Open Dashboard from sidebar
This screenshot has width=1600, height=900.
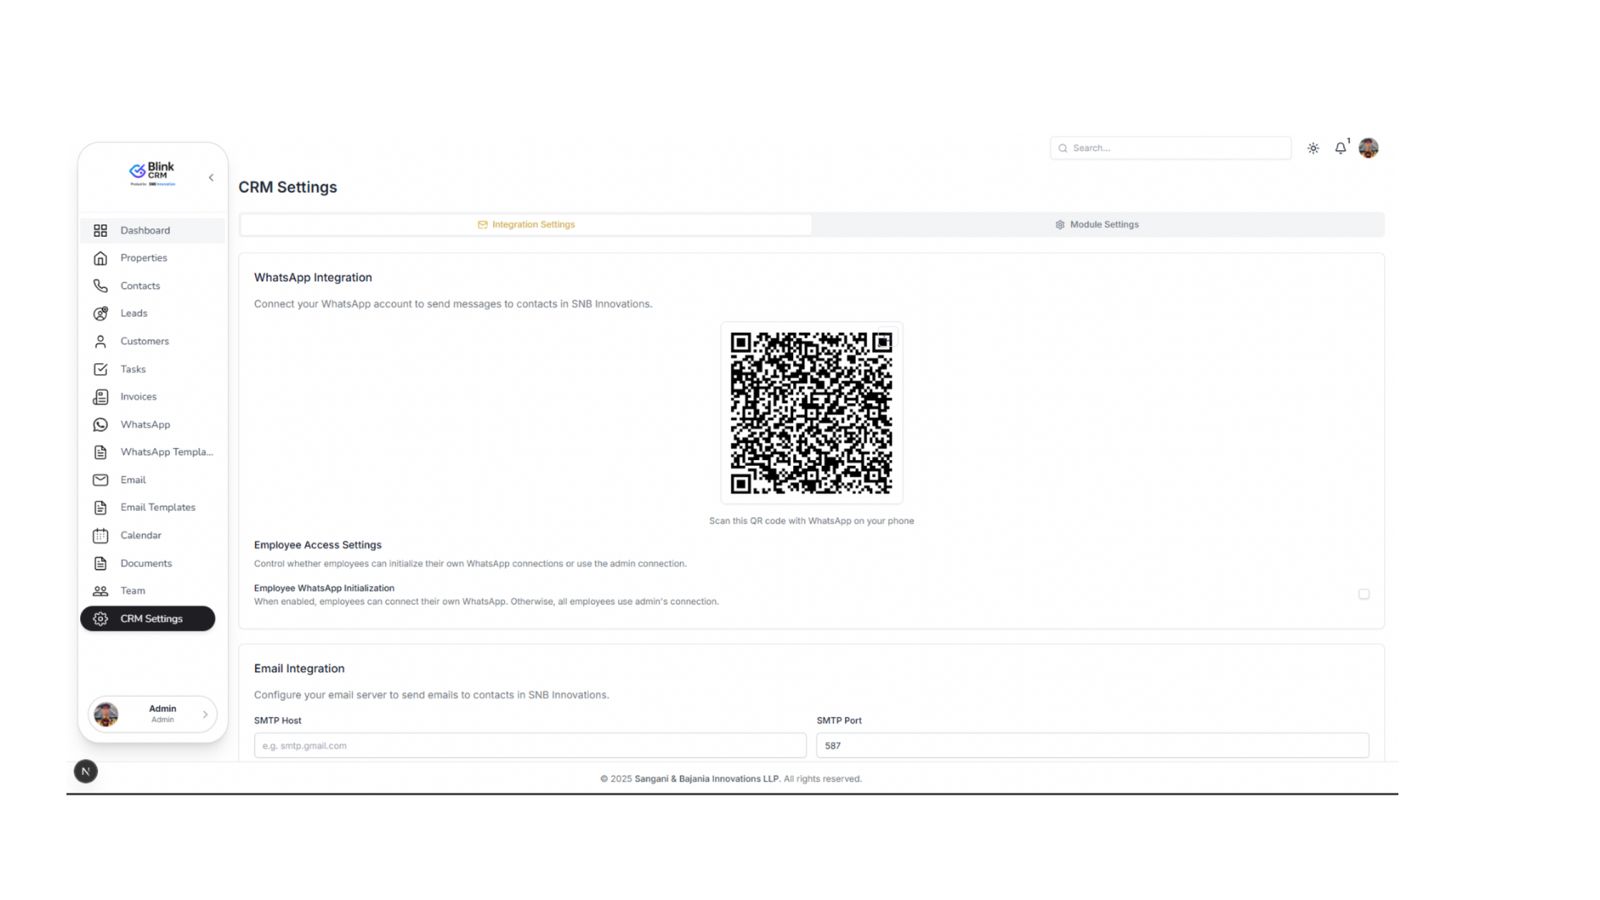[x=152, y=231]
